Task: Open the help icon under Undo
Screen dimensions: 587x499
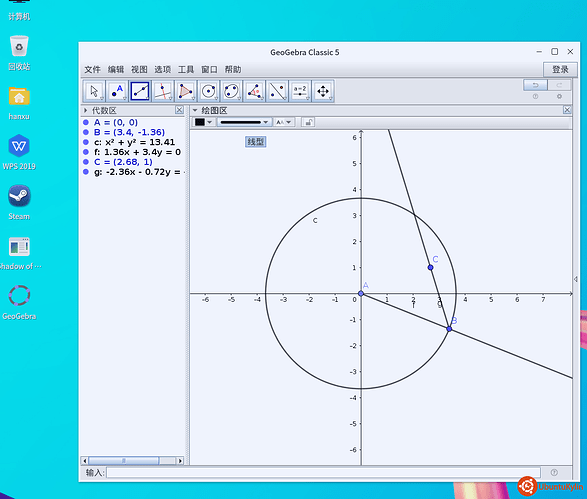Action: (x=535, y=97)
